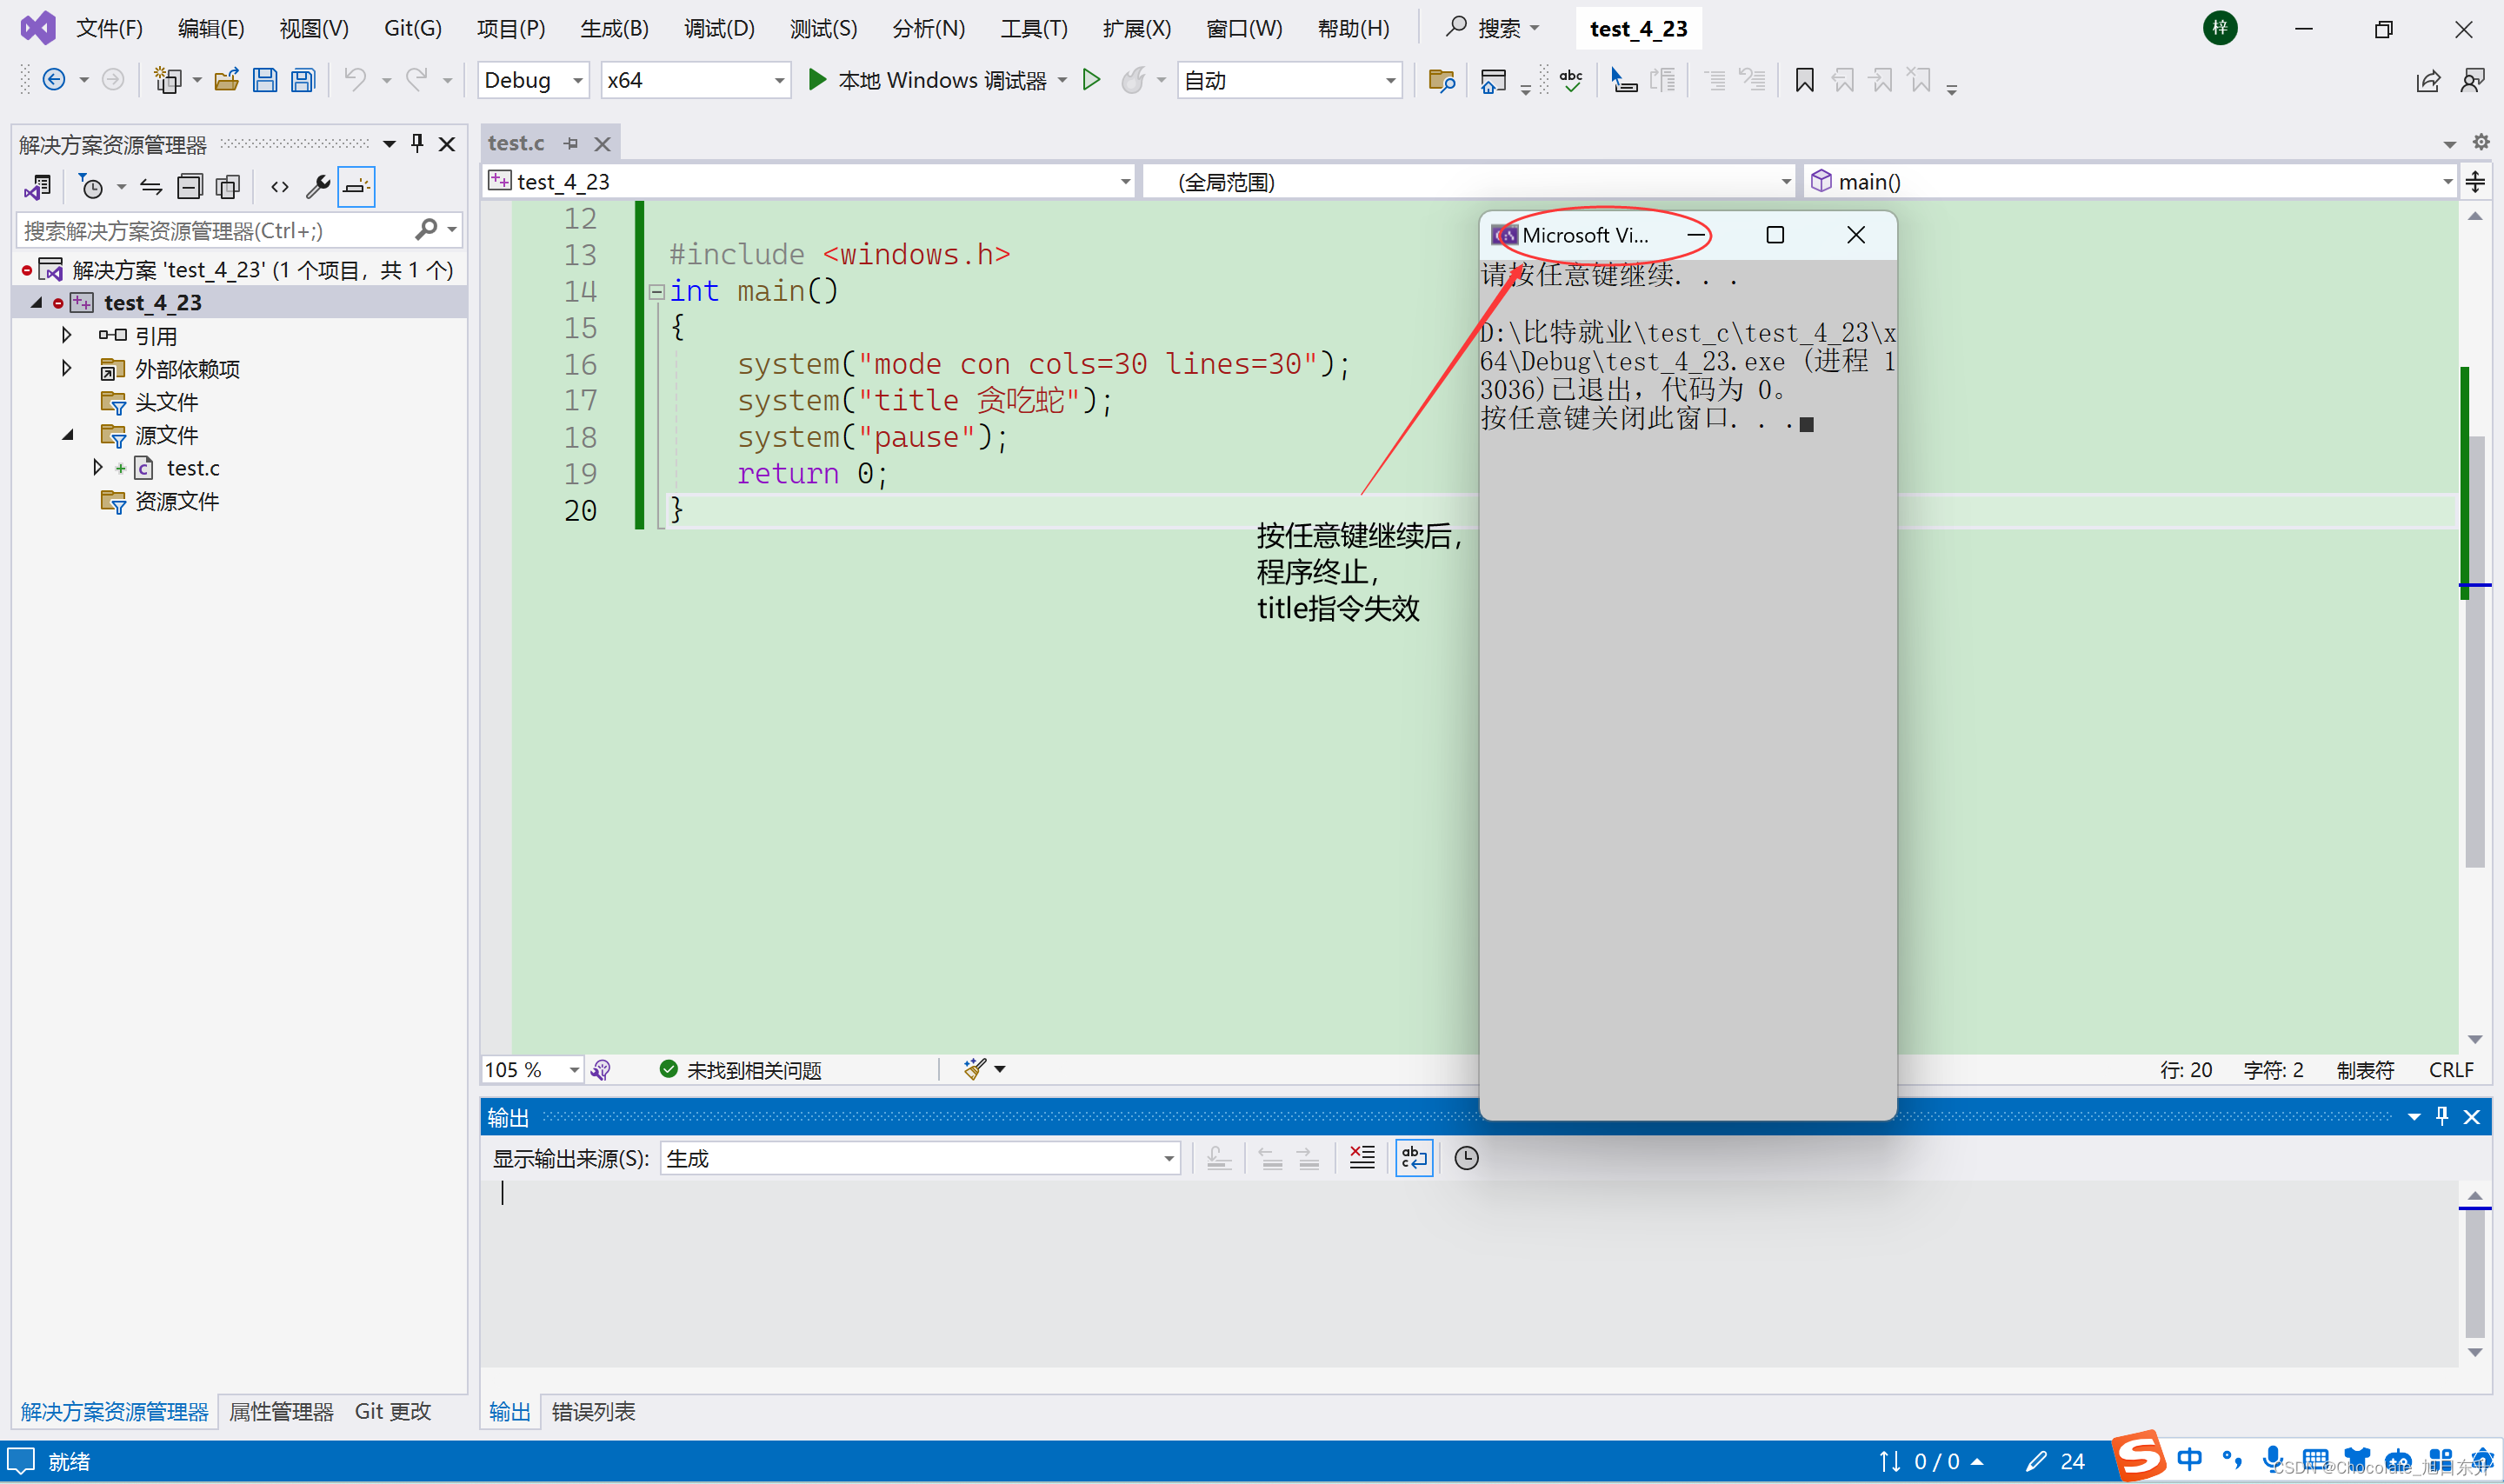This screenshot has width=2504, height=1484.
Task: Open the (全局范围) scope dropdown
Action: point(1468,182)
